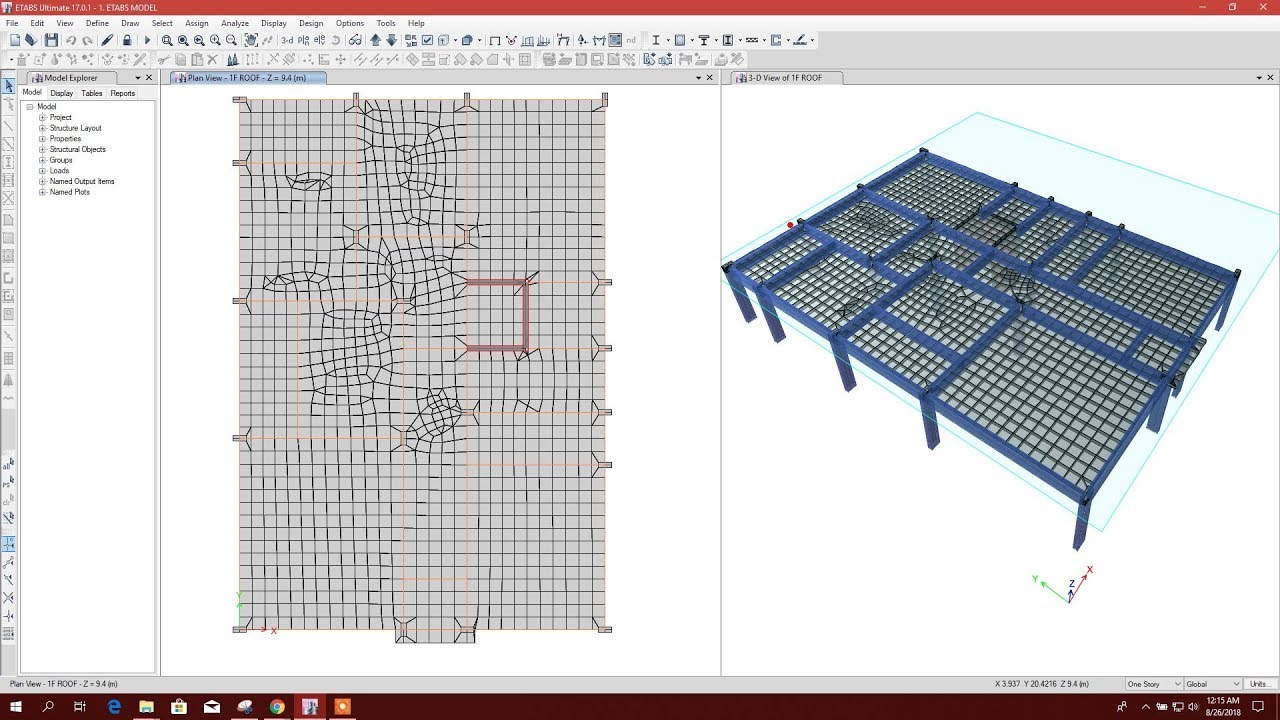Open the Analyze menu
1280x720 pixels.
pyautogui.click(x=235, y=23)
